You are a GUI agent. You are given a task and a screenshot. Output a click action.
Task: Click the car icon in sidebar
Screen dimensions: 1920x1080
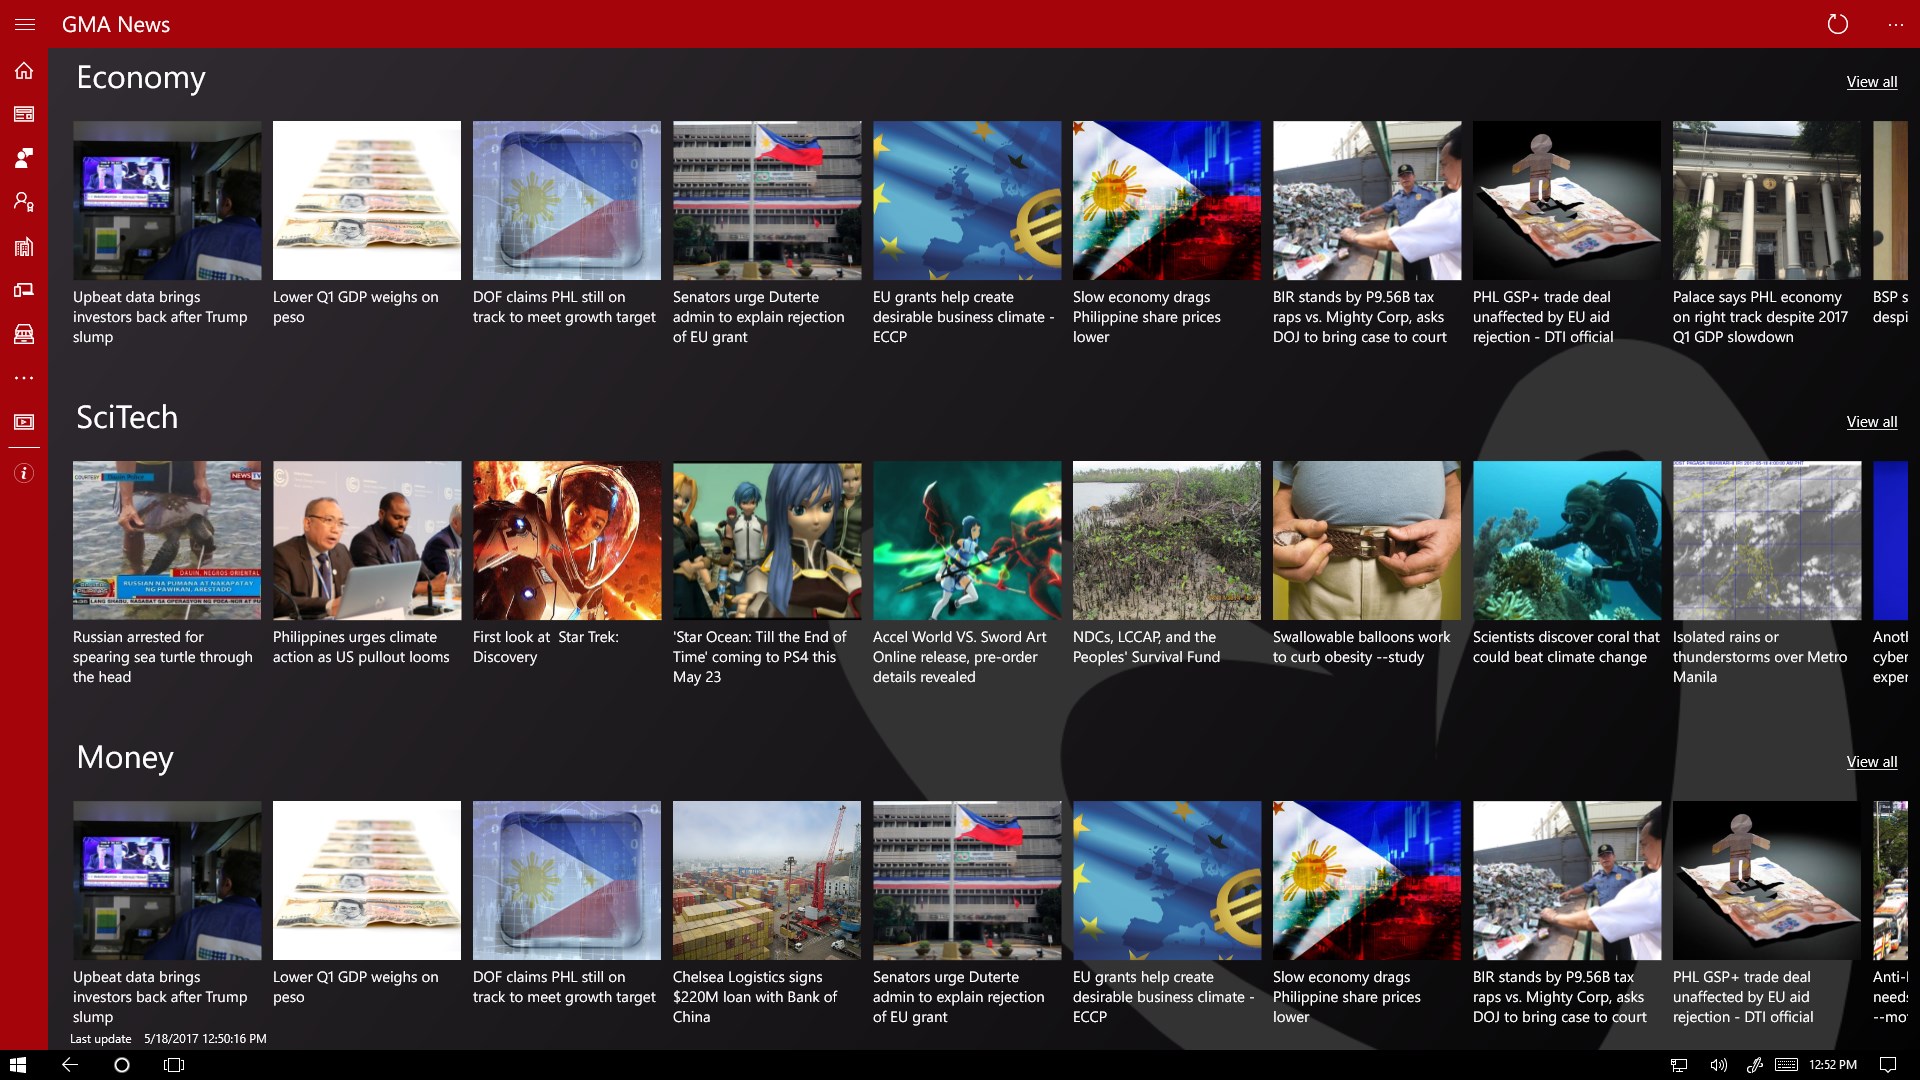24,334
